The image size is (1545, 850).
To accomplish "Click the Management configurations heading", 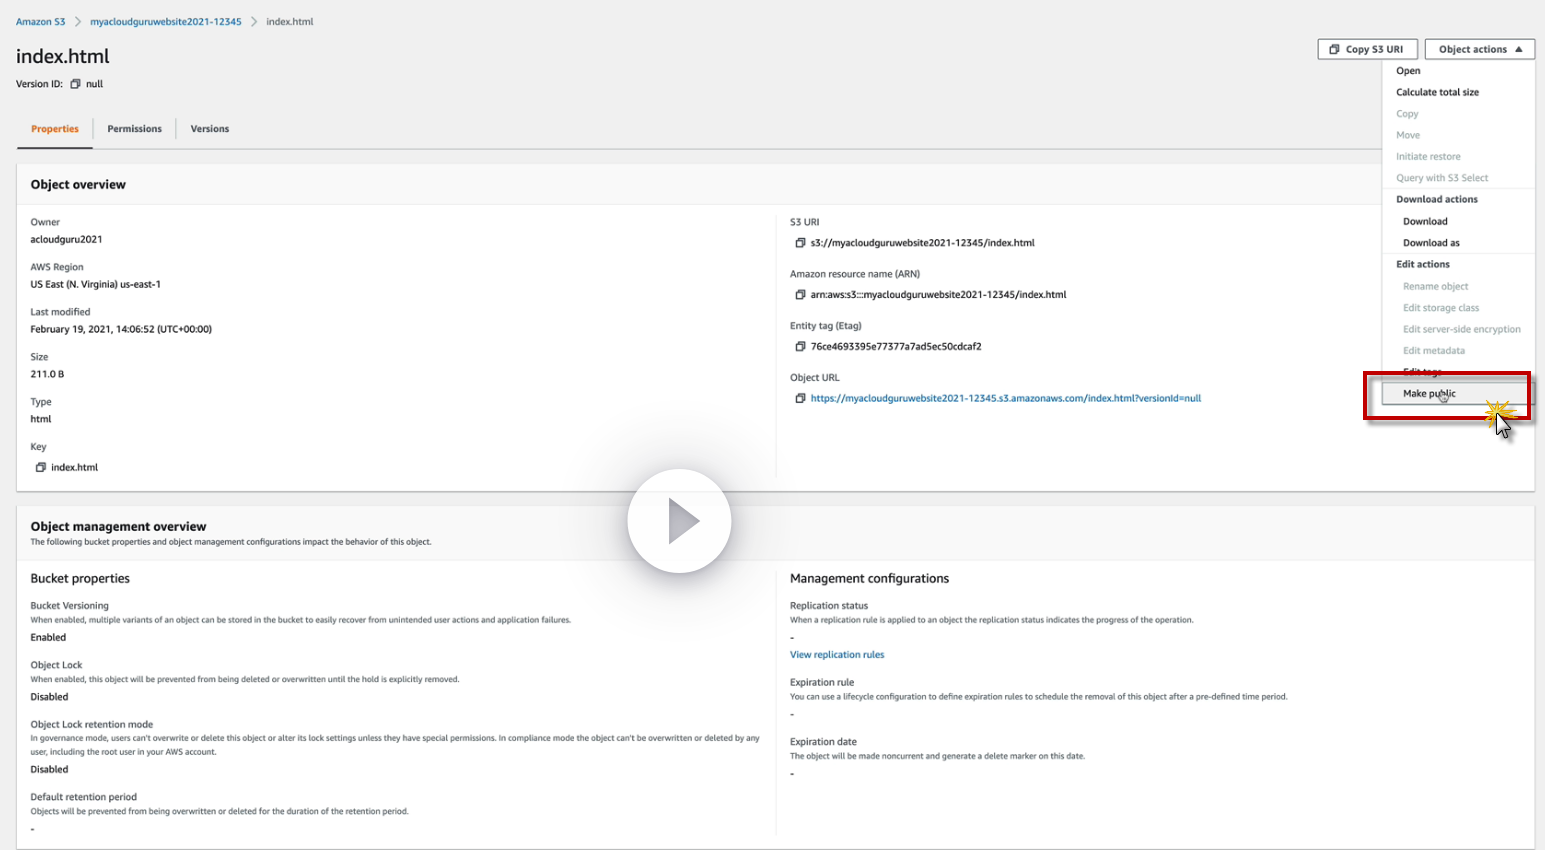I will [x=869, y=579].
